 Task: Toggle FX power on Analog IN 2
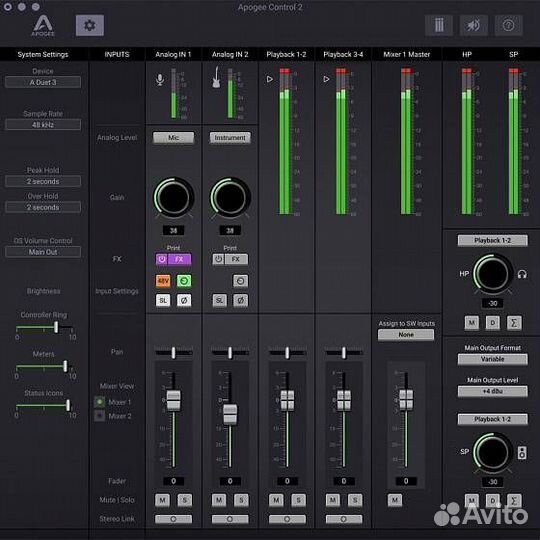pyautogui.click(x=218, y=259)
